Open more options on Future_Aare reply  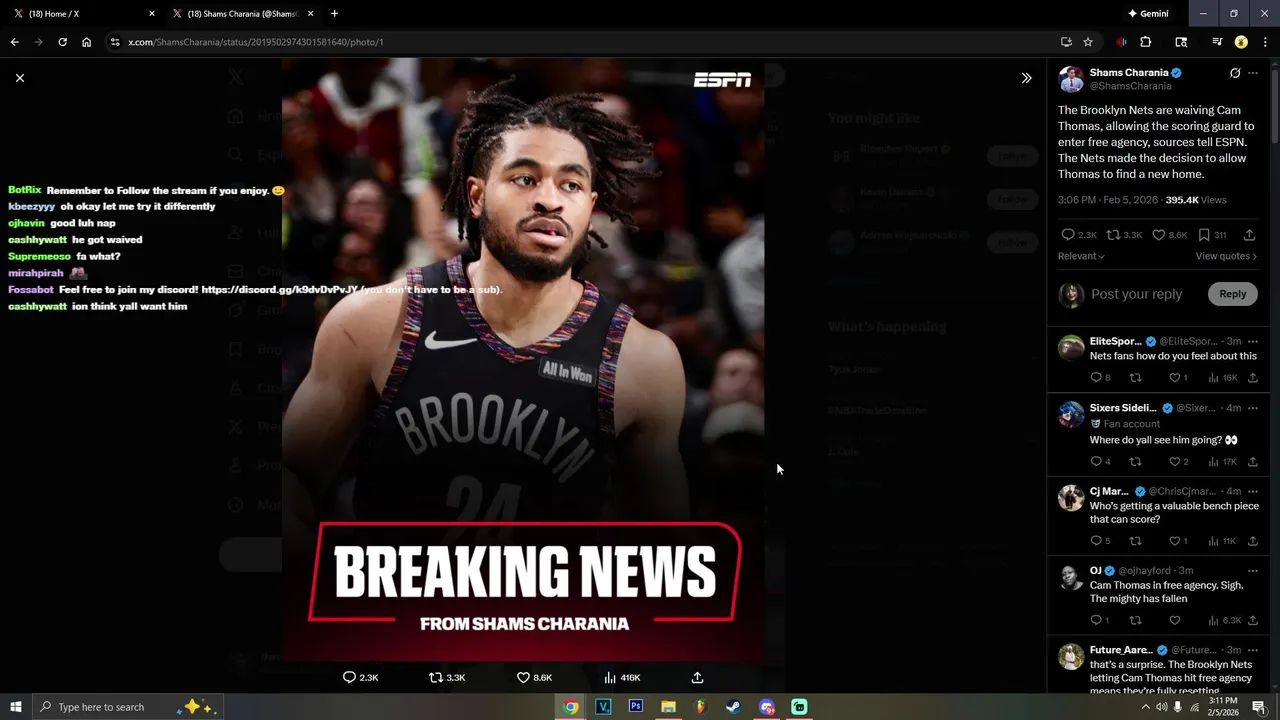[x=1253, y=650]
